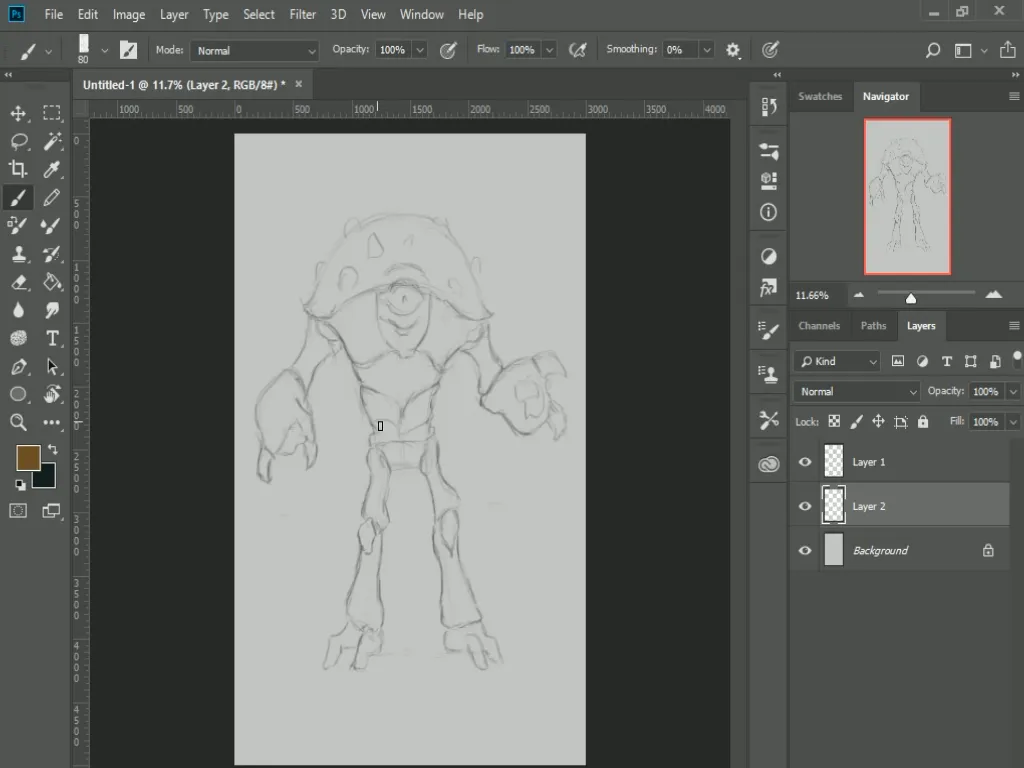Screen dimensions: 1024x768
Task: Open the layer Fill dropdown arrow
Action: 1012,422
